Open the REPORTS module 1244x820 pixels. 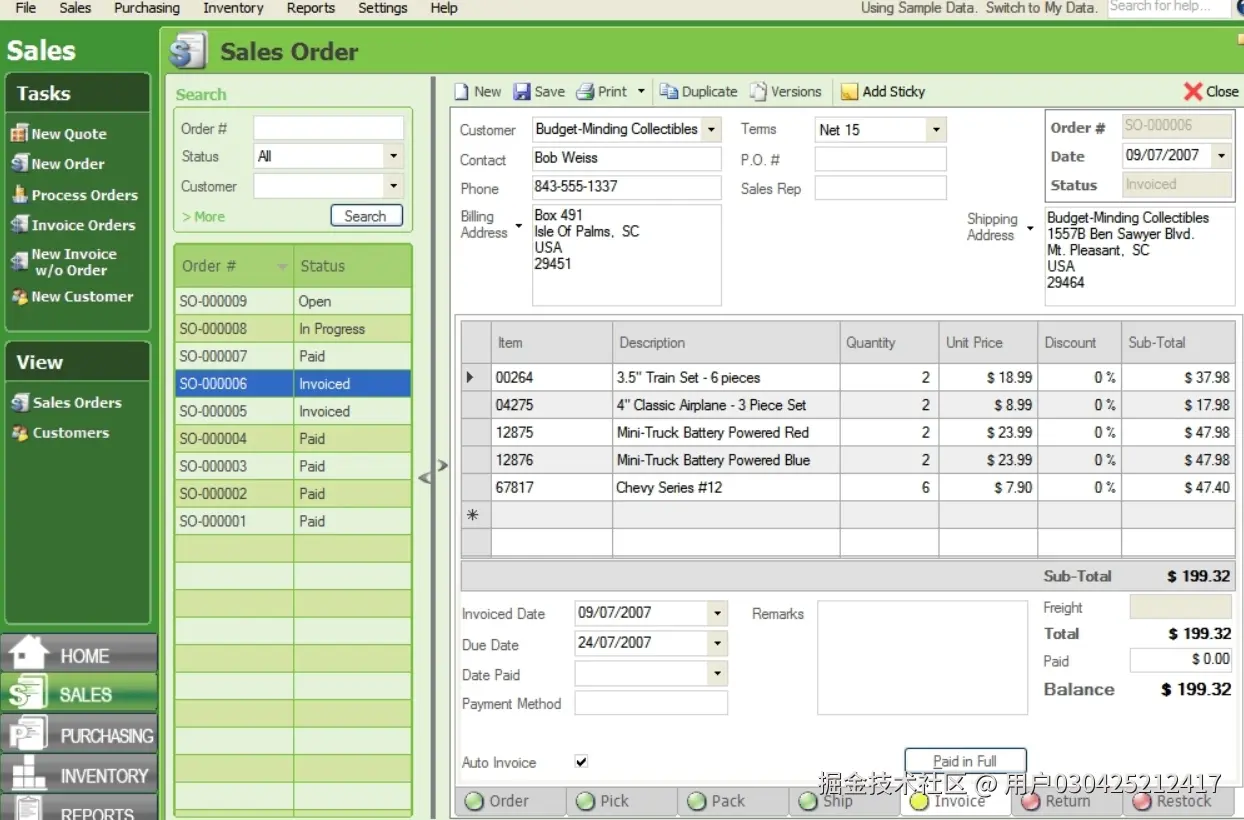79,809
